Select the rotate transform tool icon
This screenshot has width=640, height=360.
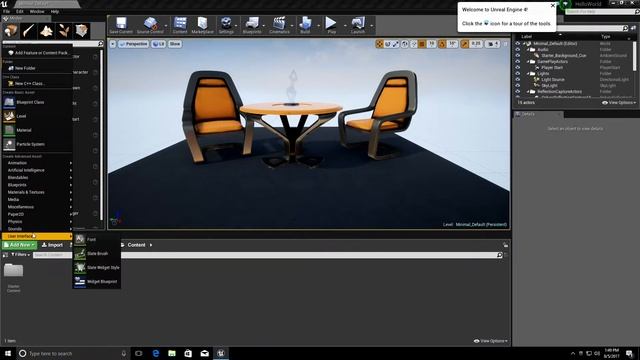(387, 44)
